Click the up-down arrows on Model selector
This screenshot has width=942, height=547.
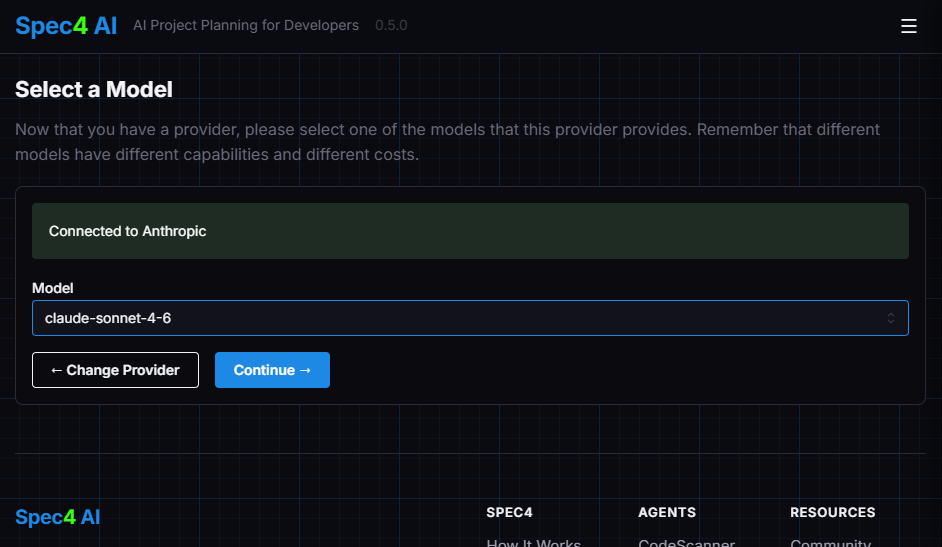[x=891, y=318]
